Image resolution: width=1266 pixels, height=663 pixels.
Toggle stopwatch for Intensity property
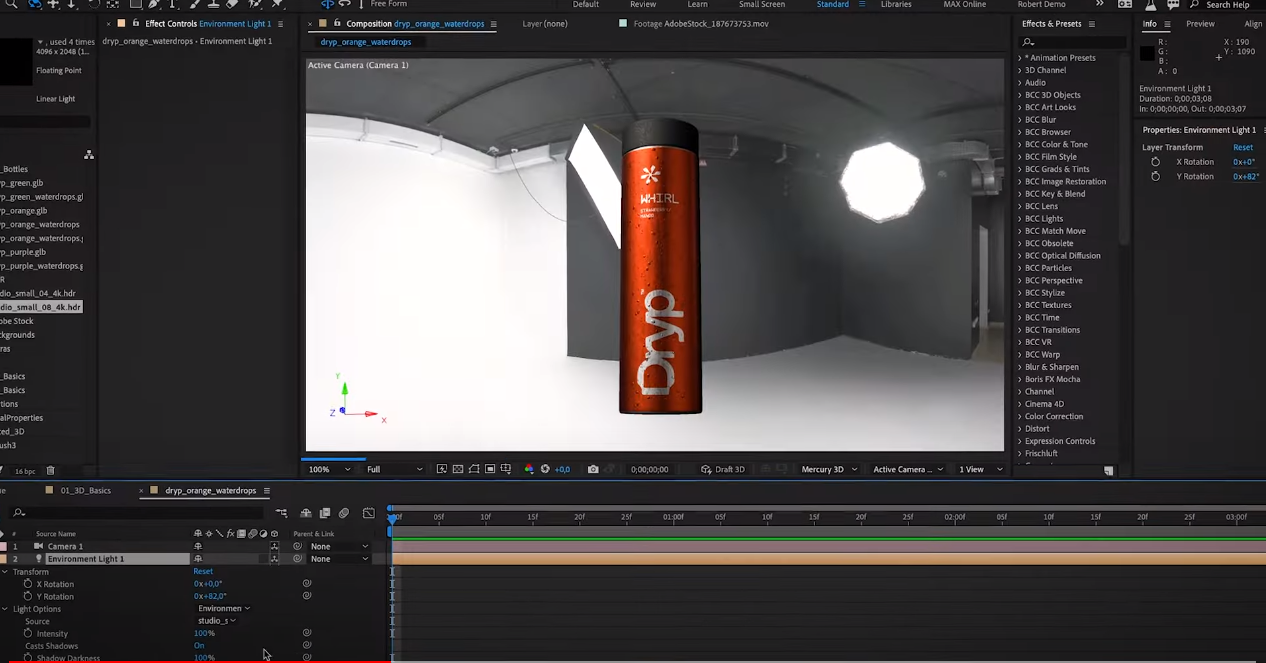coord(28,633)
